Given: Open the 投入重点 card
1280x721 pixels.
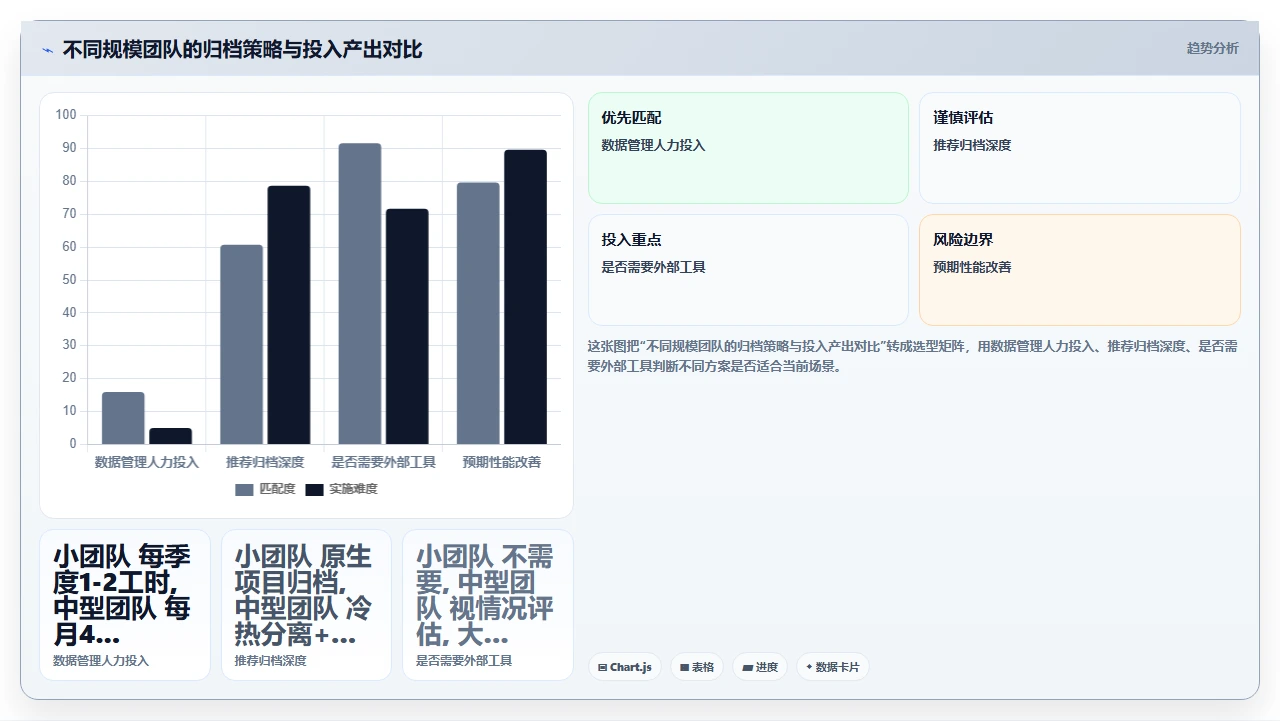Looking at the screenshot, I should coord(748,270).
